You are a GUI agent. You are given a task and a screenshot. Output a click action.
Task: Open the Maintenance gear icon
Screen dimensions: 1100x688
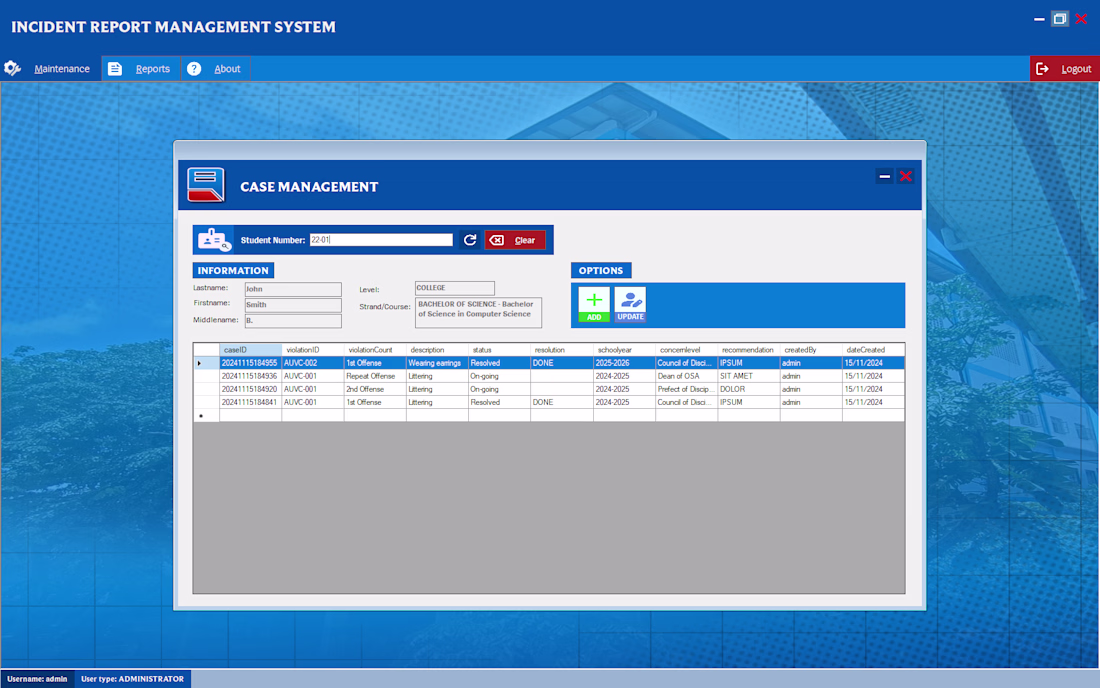13,68
